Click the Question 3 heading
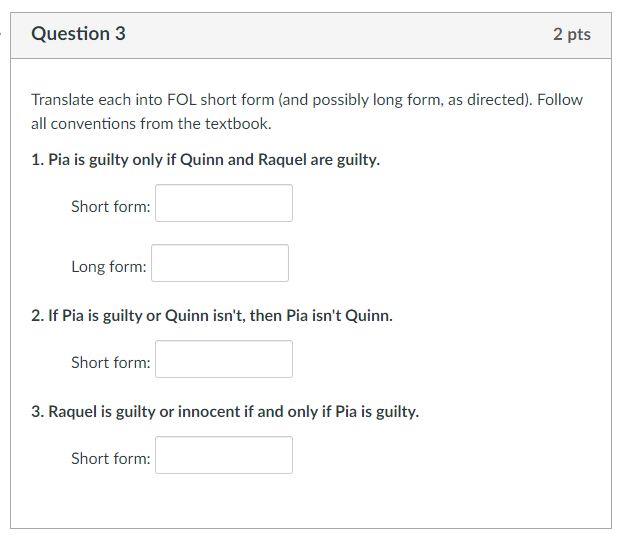Image resolution: width=634 pixels, height=546 pixels. pos(78,34)
